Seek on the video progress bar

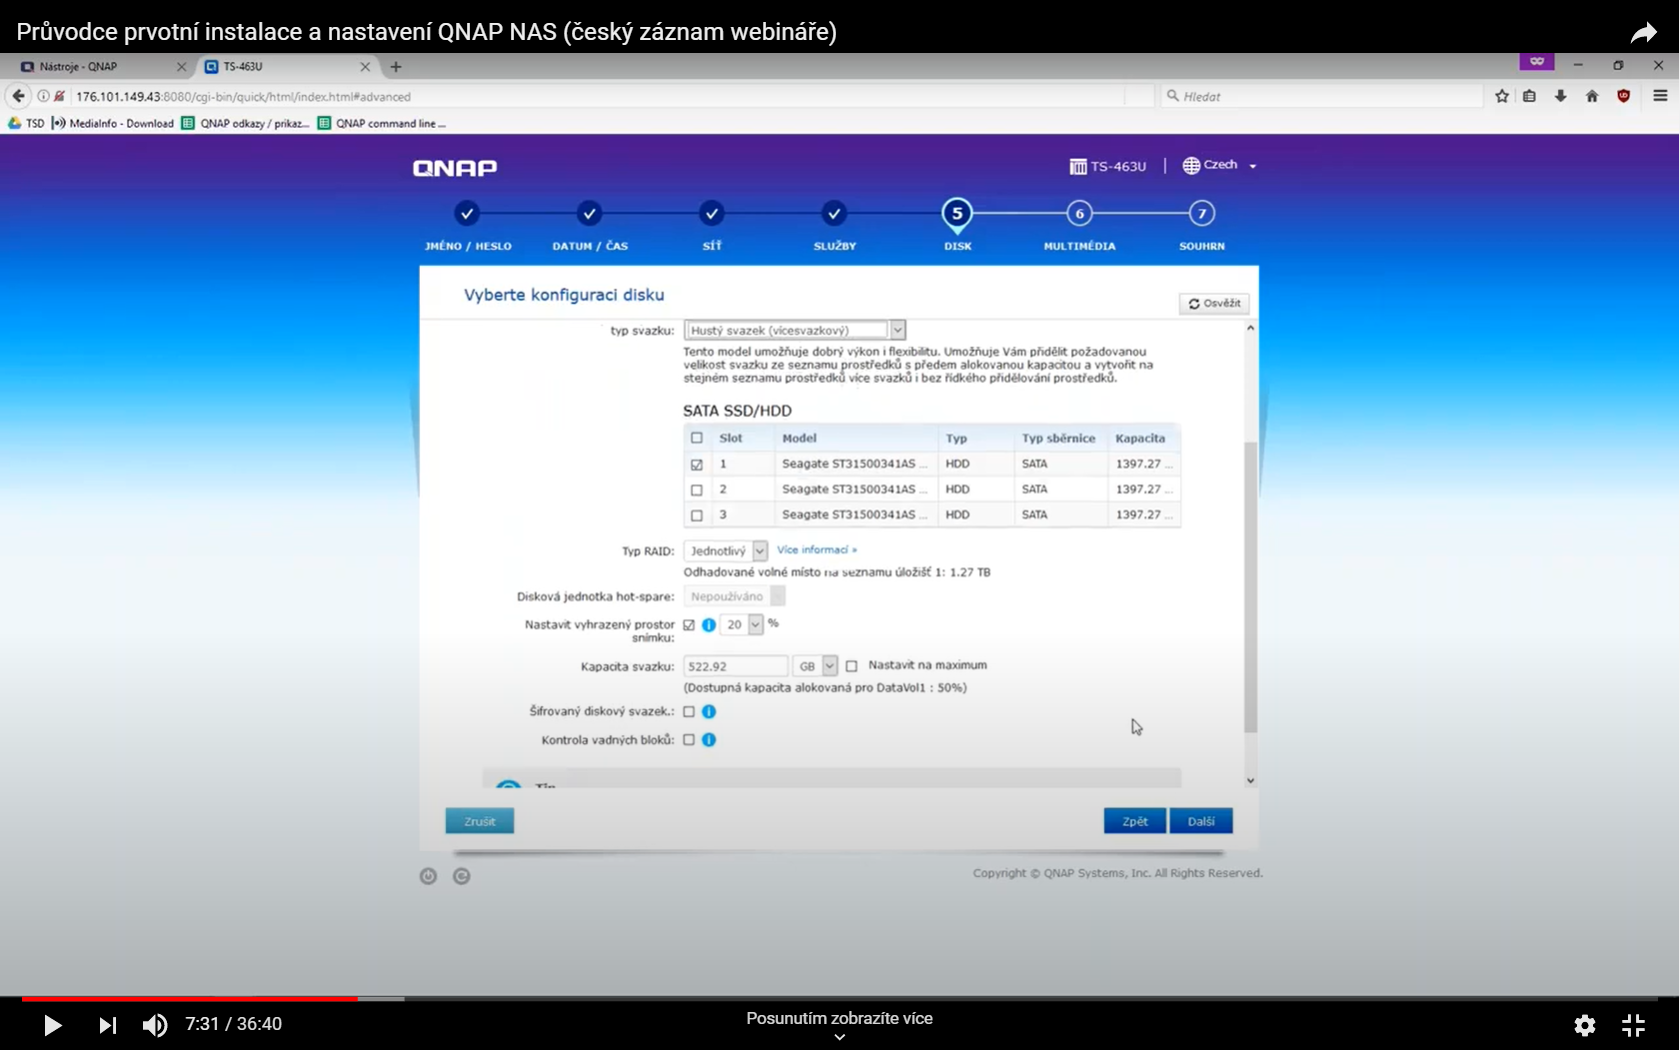pyautogui.click(x=840, y=998)
